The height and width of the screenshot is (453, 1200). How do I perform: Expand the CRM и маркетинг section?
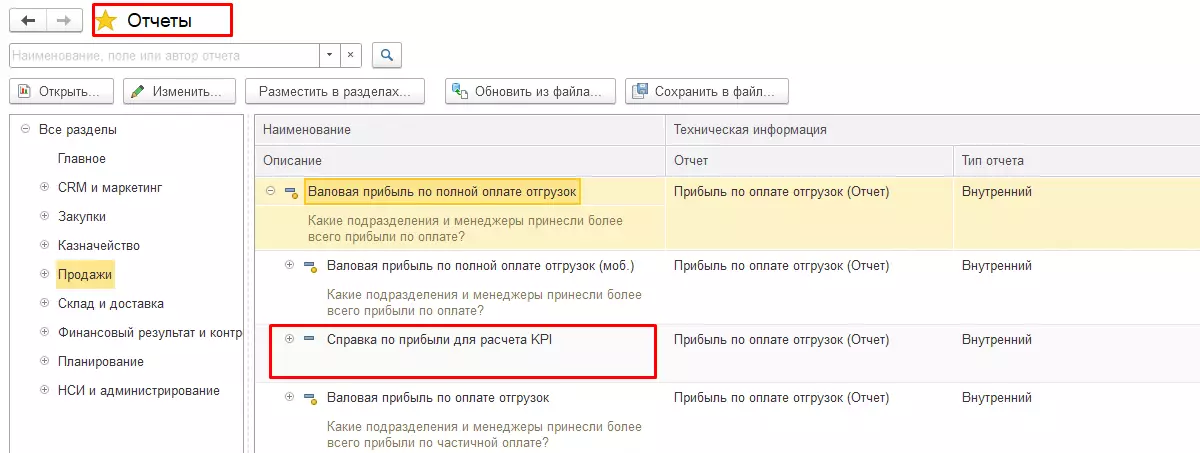pyautogui.click(x=44, y=187)
